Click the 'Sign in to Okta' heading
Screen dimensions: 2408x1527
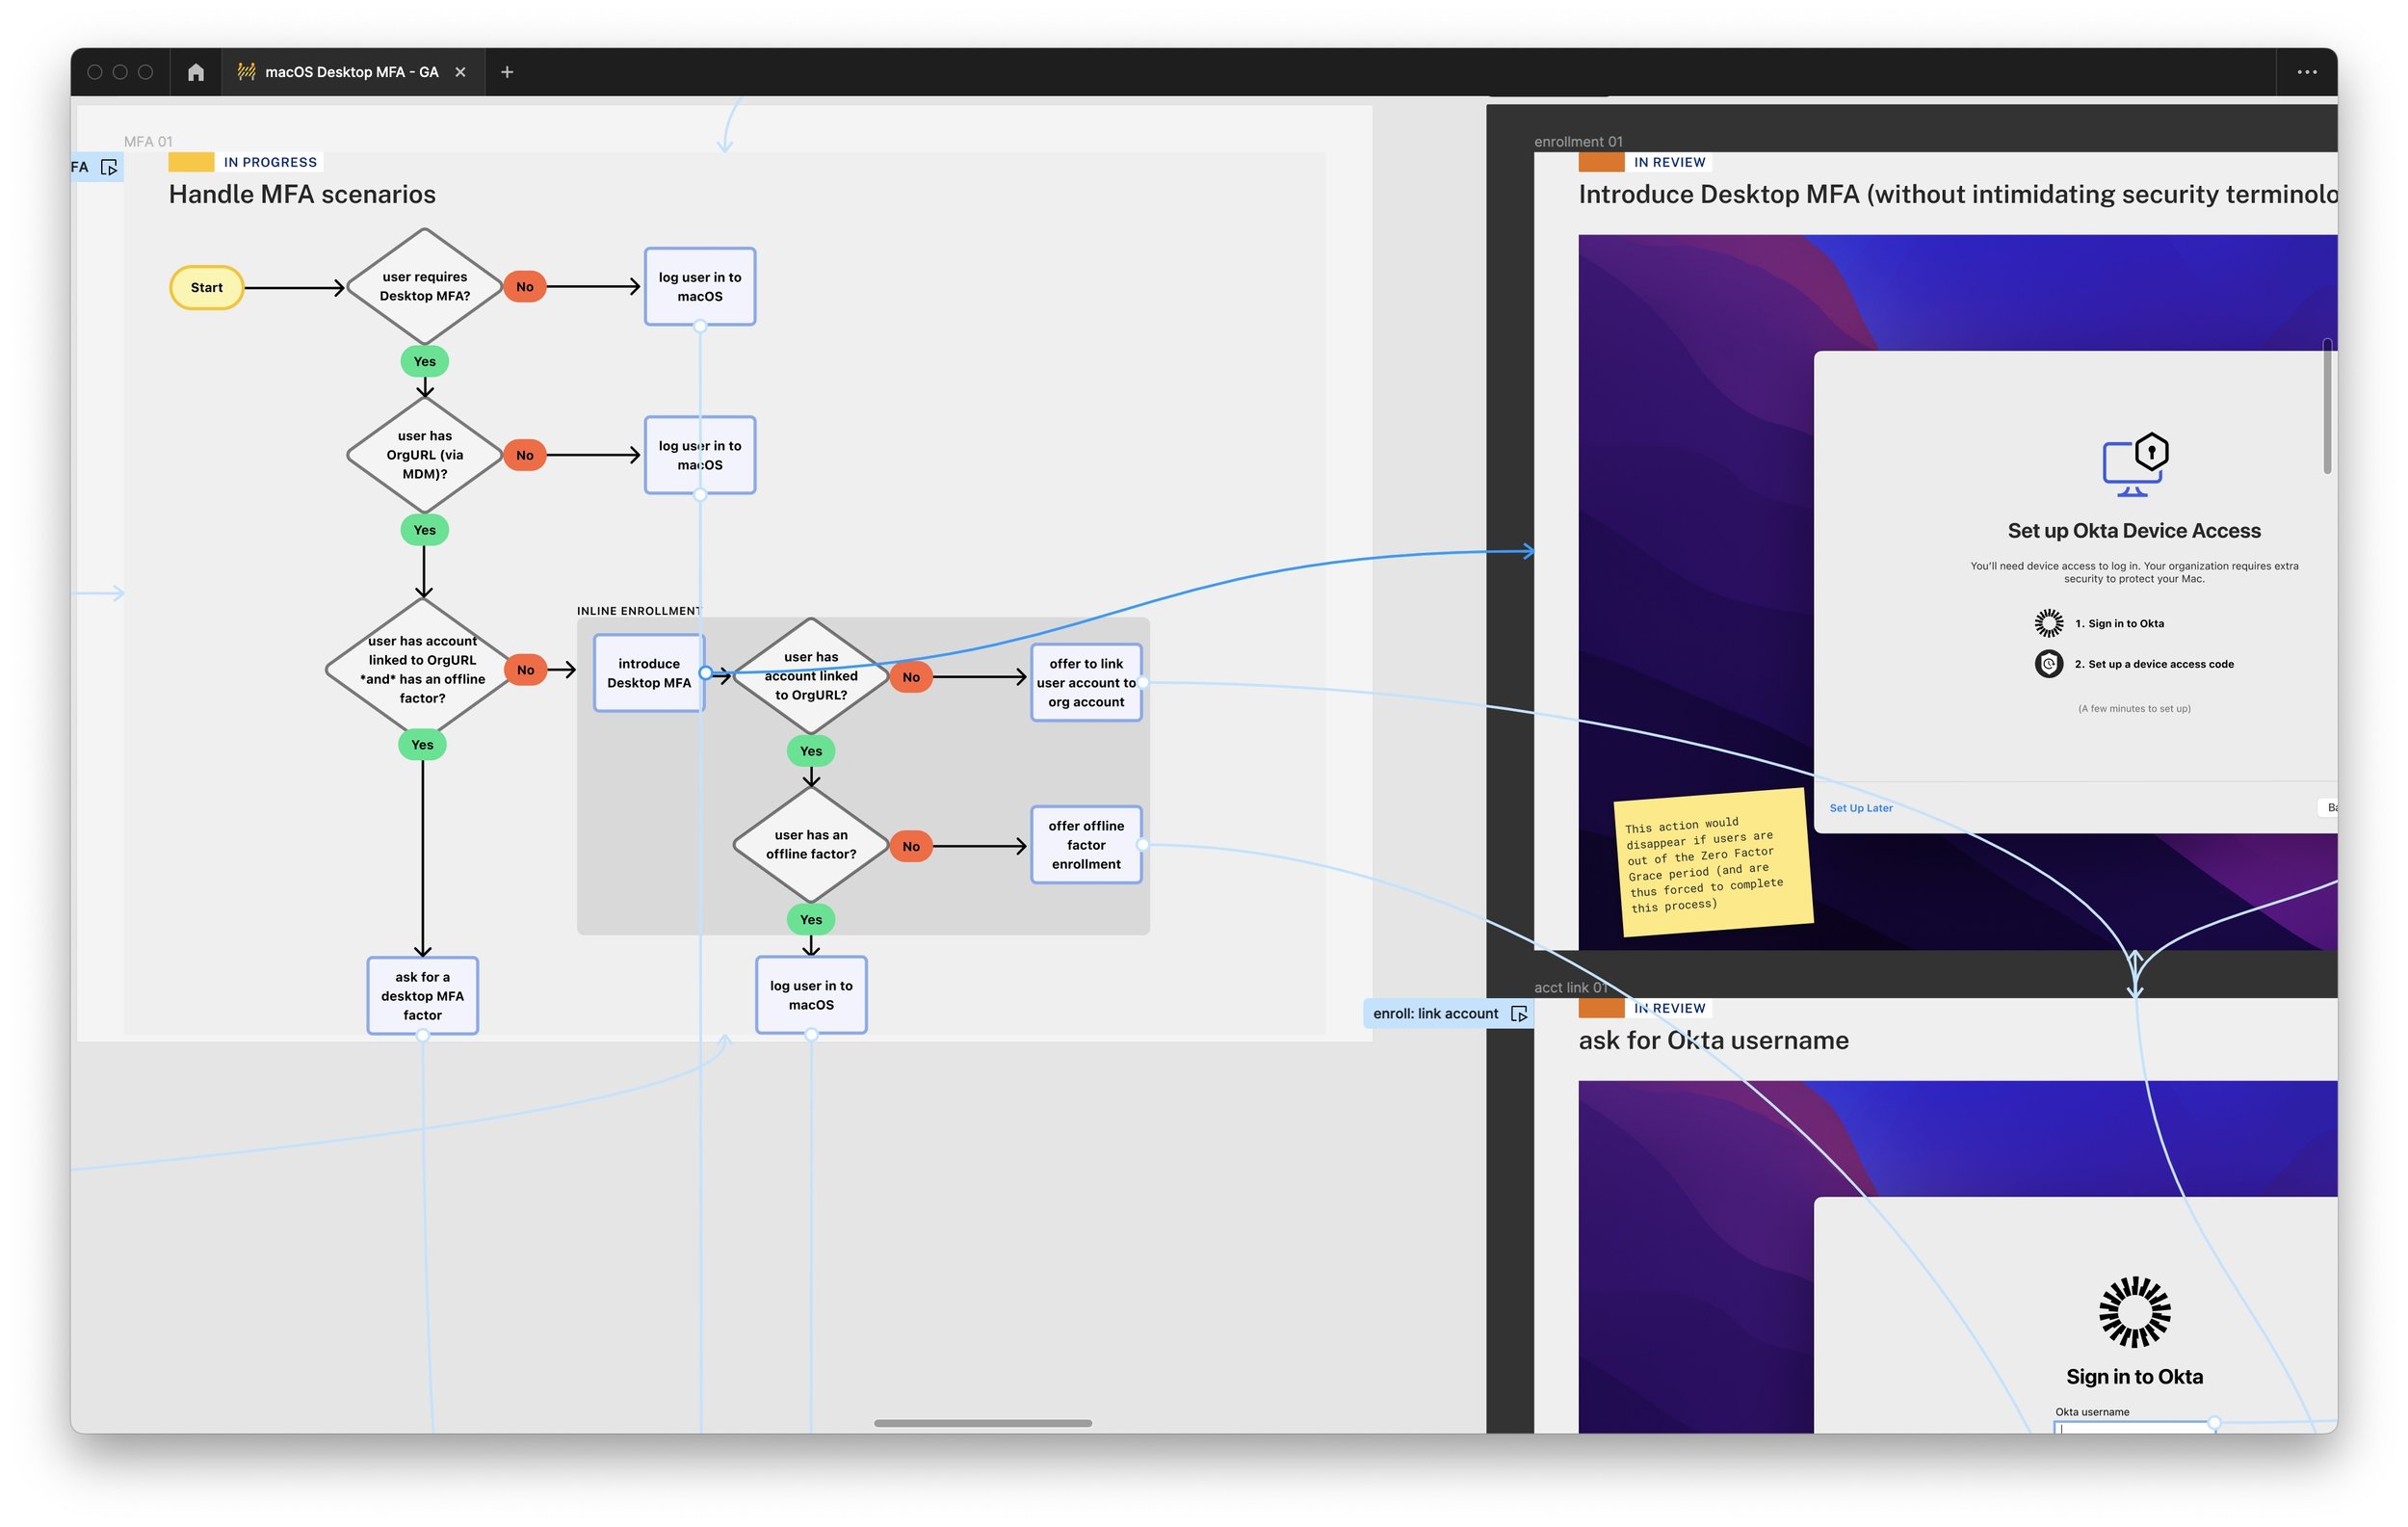[x=2134, y=1377]
